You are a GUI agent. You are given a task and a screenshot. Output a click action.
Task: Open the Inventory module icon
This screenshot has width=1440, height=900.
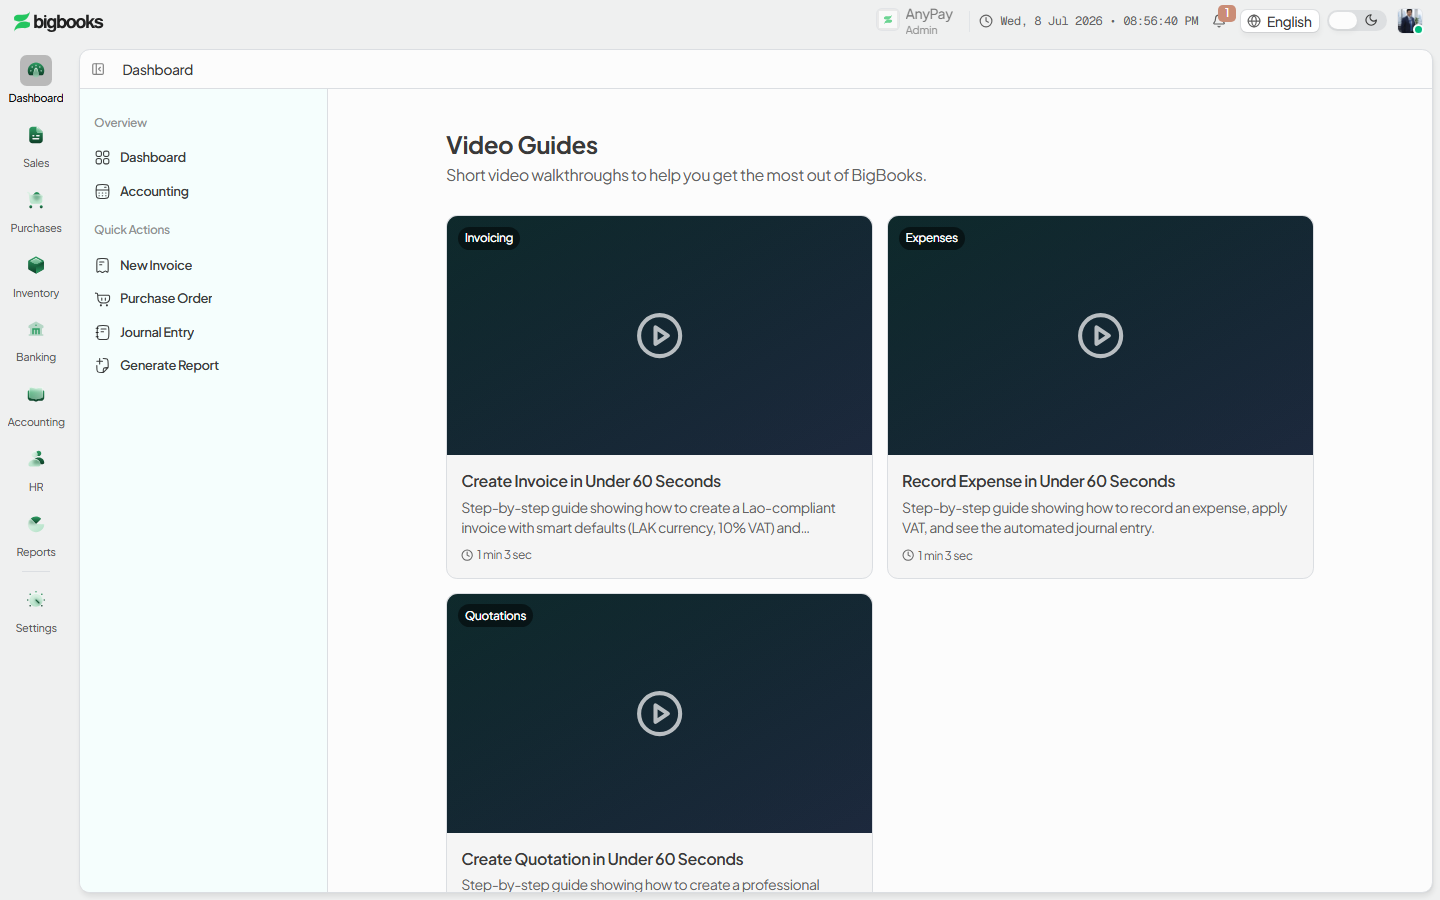pos(36,265)
